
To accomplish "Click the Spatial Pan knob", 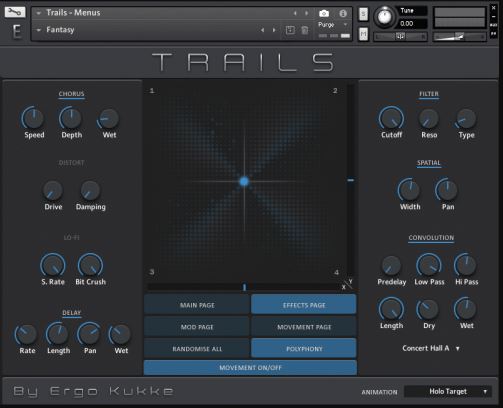I will 447,190.
